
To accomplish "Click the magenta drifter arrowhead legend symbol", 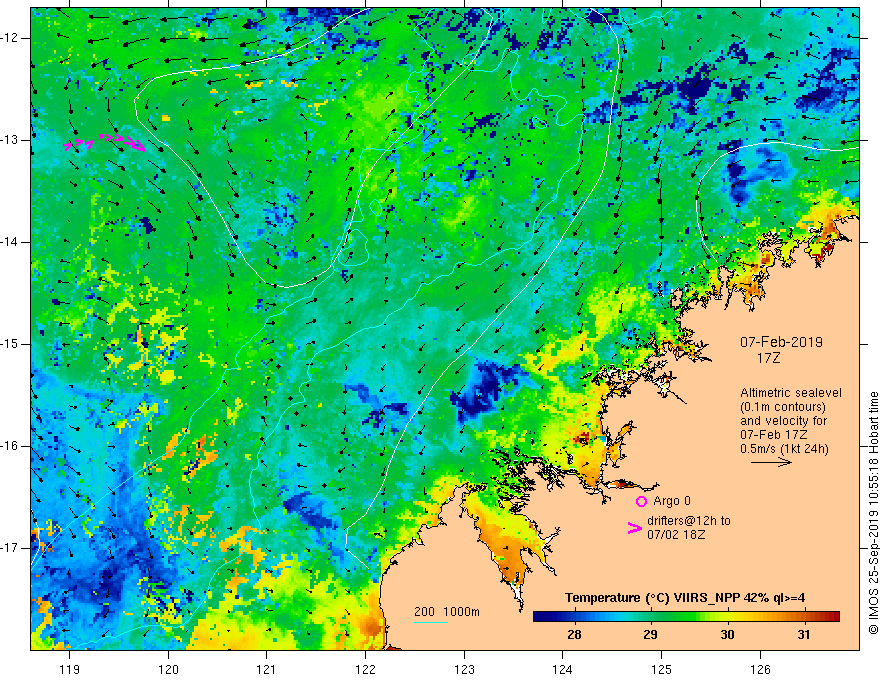I will [x=634, y=528].
